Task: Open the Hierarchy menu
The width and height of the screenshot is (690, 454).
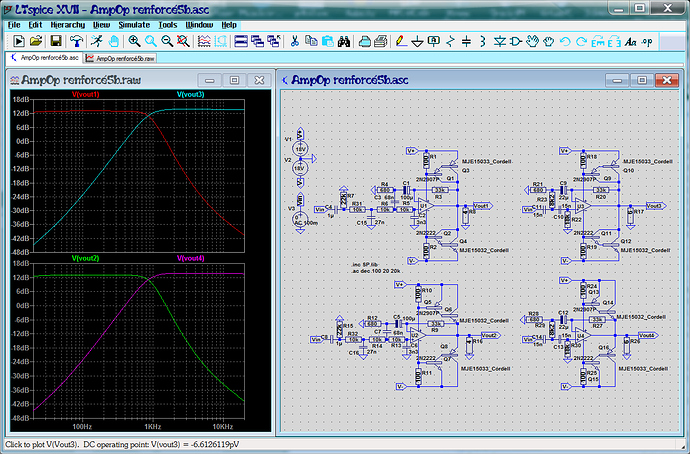Action: click(67, 25)
